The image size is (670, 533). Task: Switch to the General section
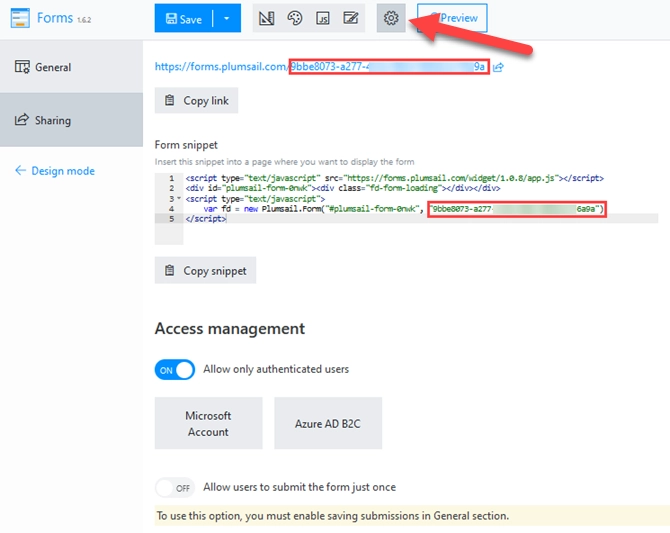[71, 67]
